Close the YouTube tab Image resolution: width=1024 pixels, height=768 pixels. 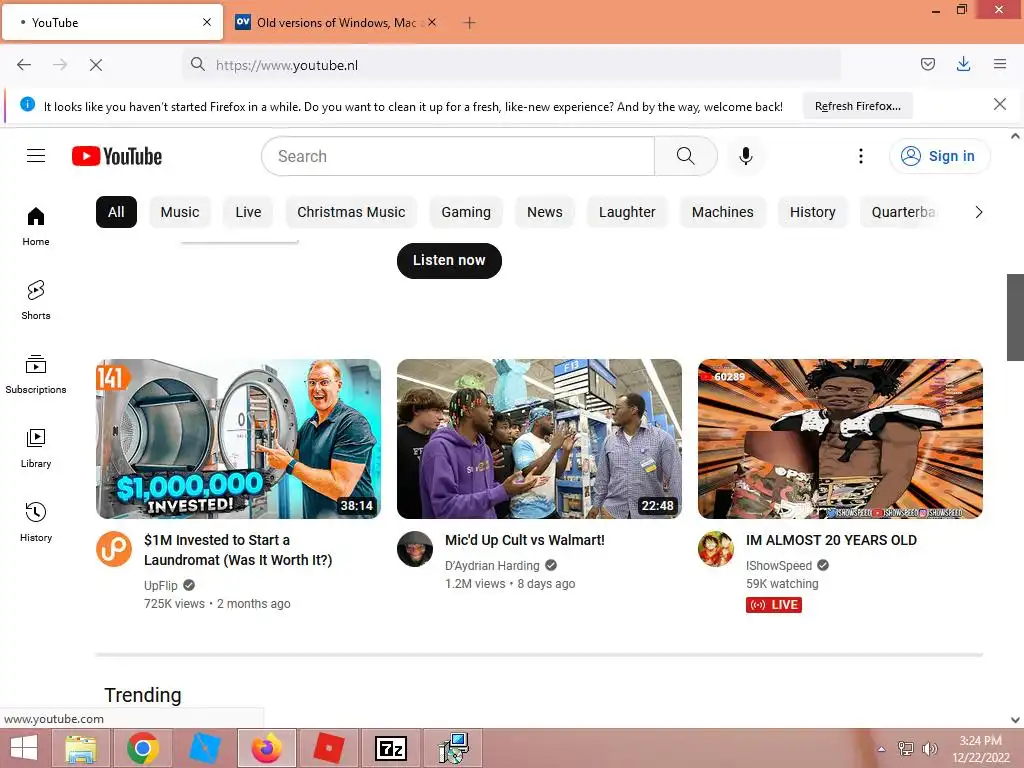(207, 22)
